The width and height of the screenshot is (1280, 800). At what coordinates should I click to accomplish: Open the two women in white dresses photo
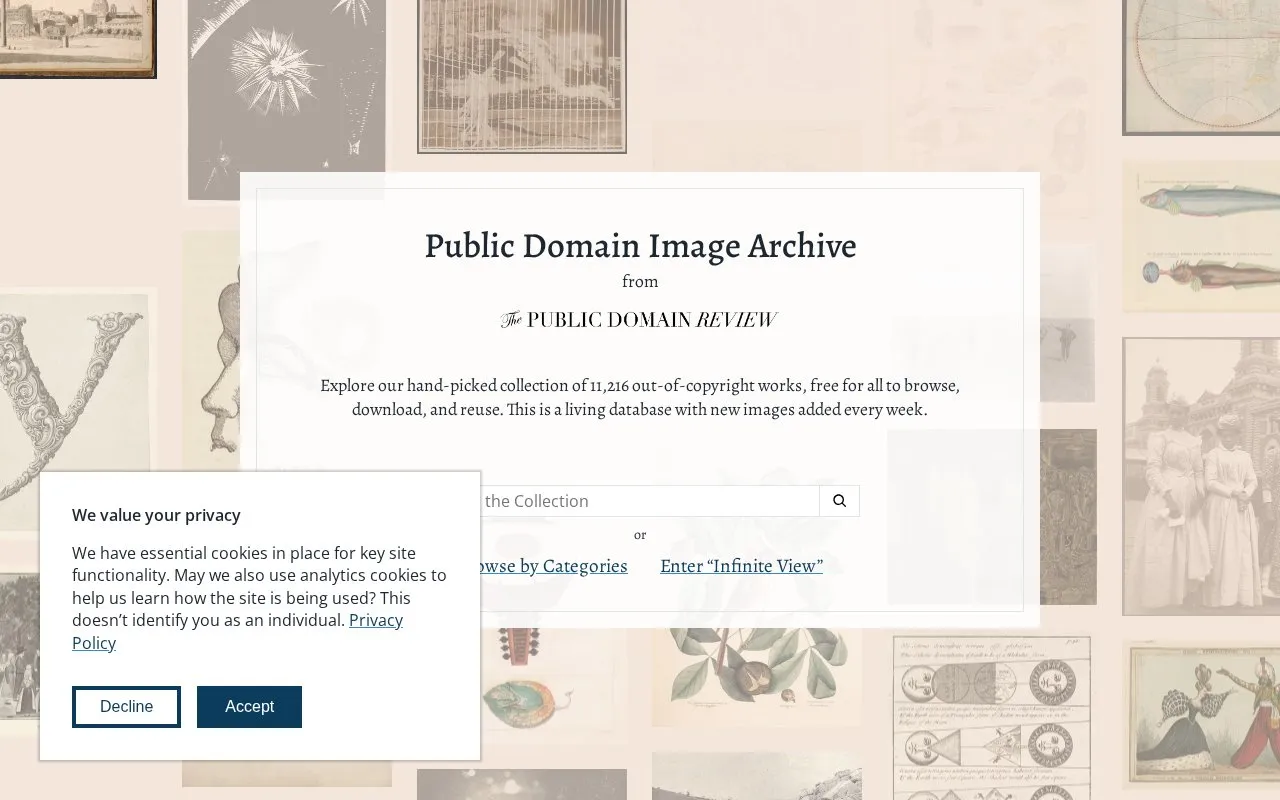pos(1201,476)
